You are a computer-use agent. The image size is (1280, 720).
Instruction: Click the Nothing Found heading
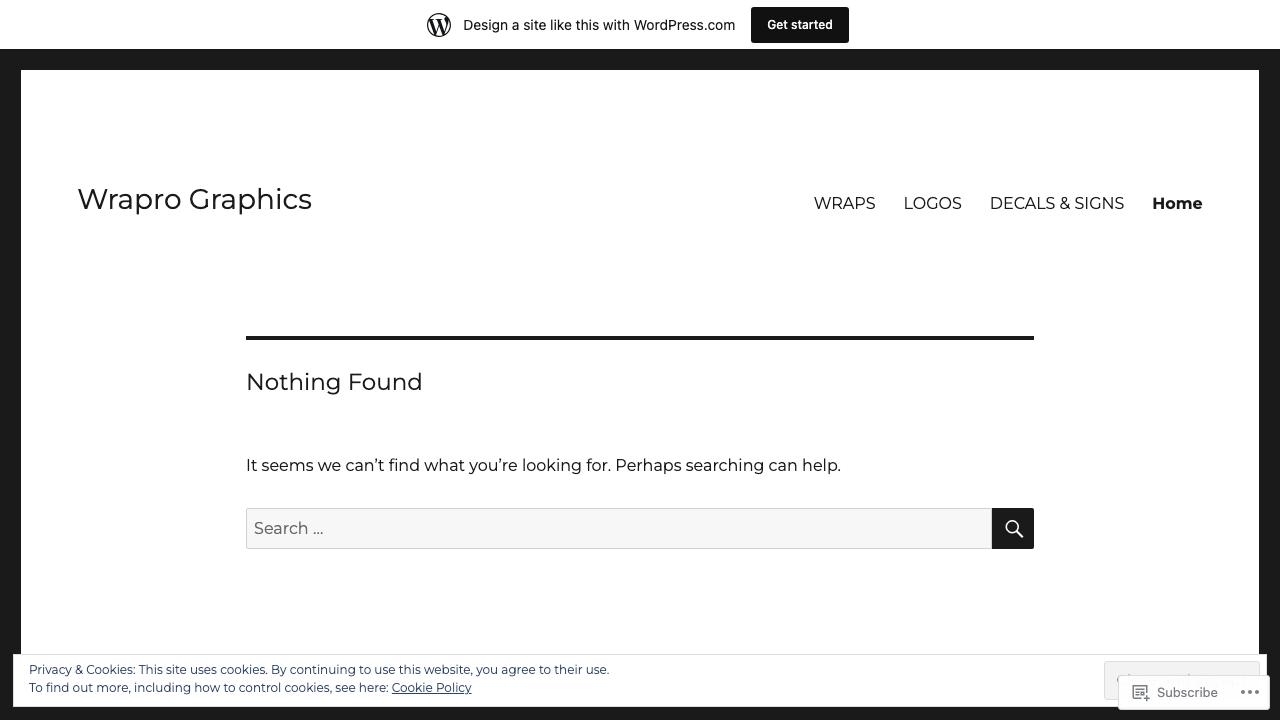[334, 382]
